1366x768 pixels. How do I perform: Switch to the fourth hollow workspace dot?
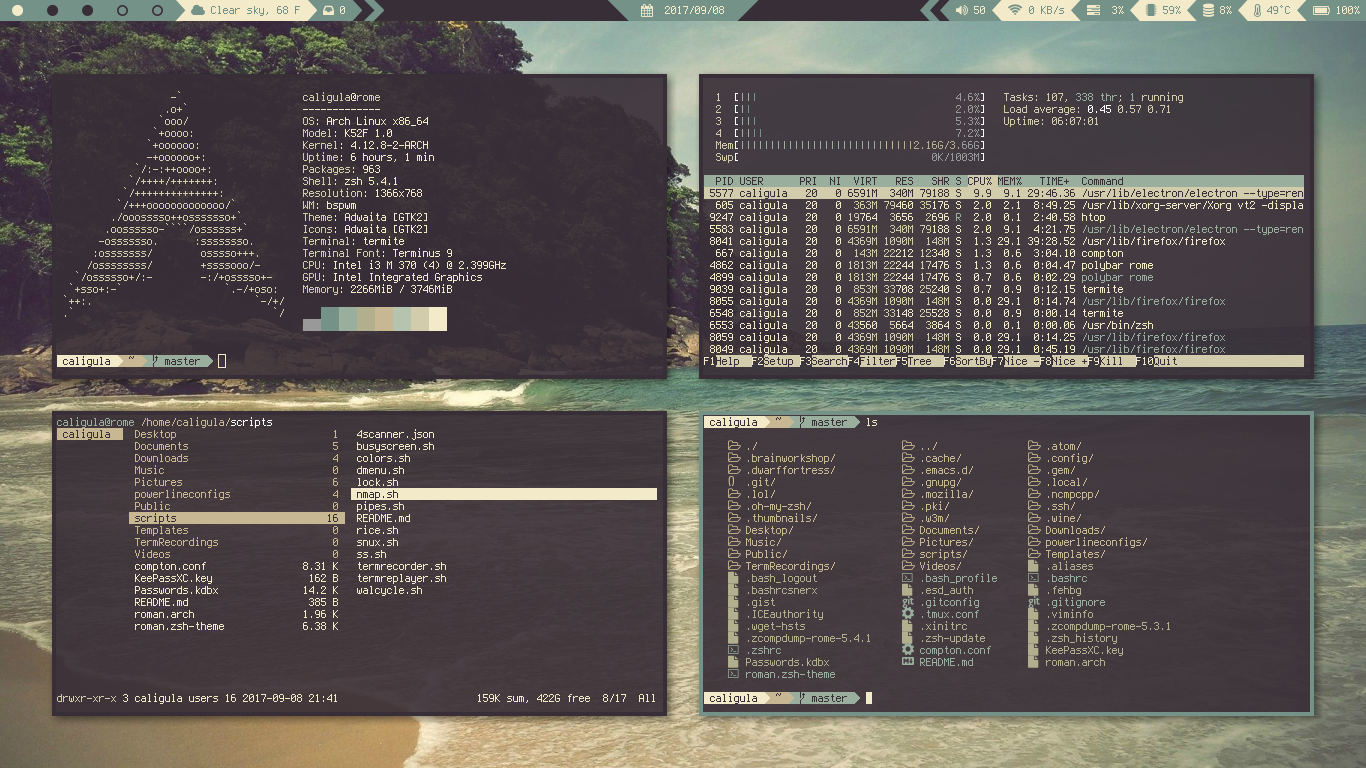122,10
